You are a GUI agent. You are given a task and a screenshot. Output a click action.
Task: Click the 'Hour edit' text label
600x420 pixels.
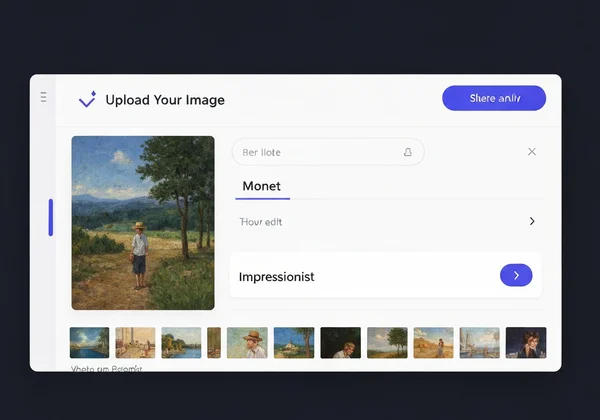(261, 222)
